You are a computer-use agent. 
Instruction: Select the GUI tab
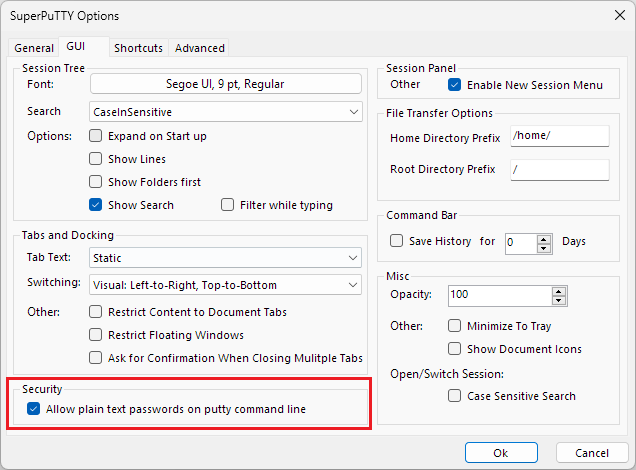coord(84,46)
